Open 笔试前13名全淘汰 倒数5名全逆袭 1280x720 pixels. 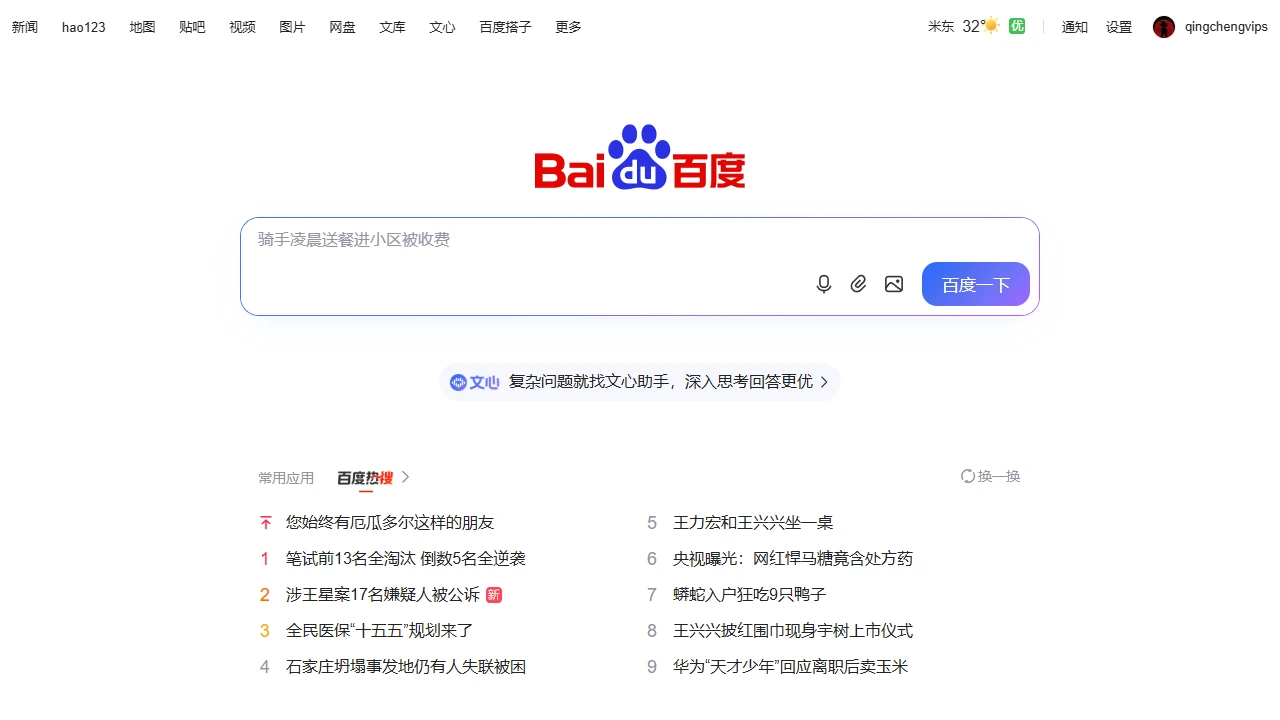coord(406,558)
